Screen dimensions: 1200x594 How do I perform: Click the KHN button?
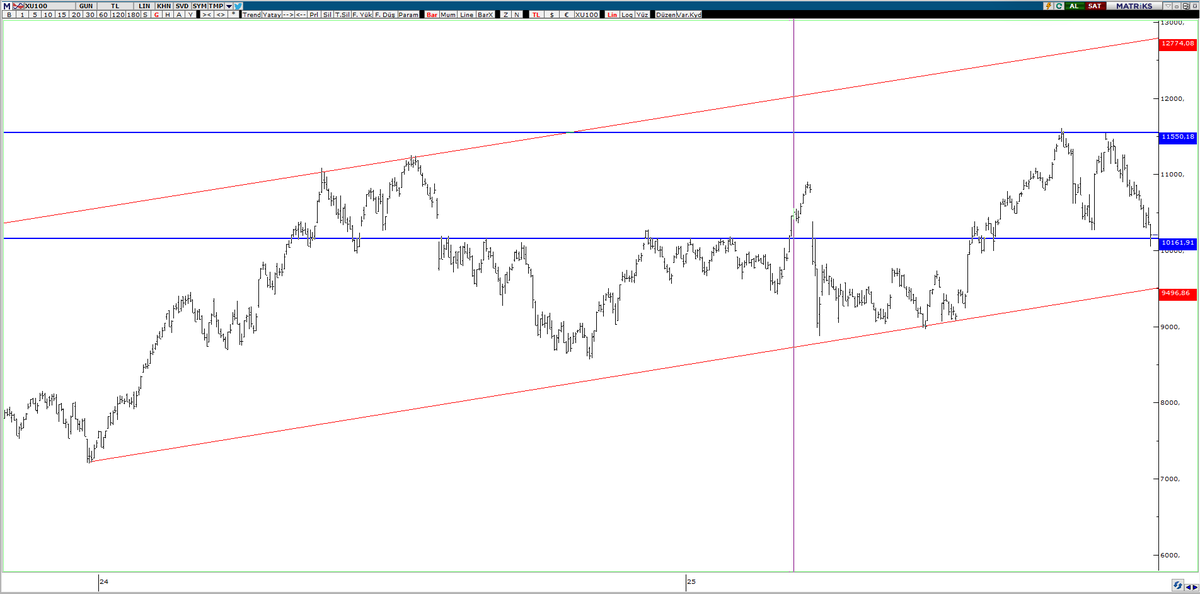coord(164,6)
